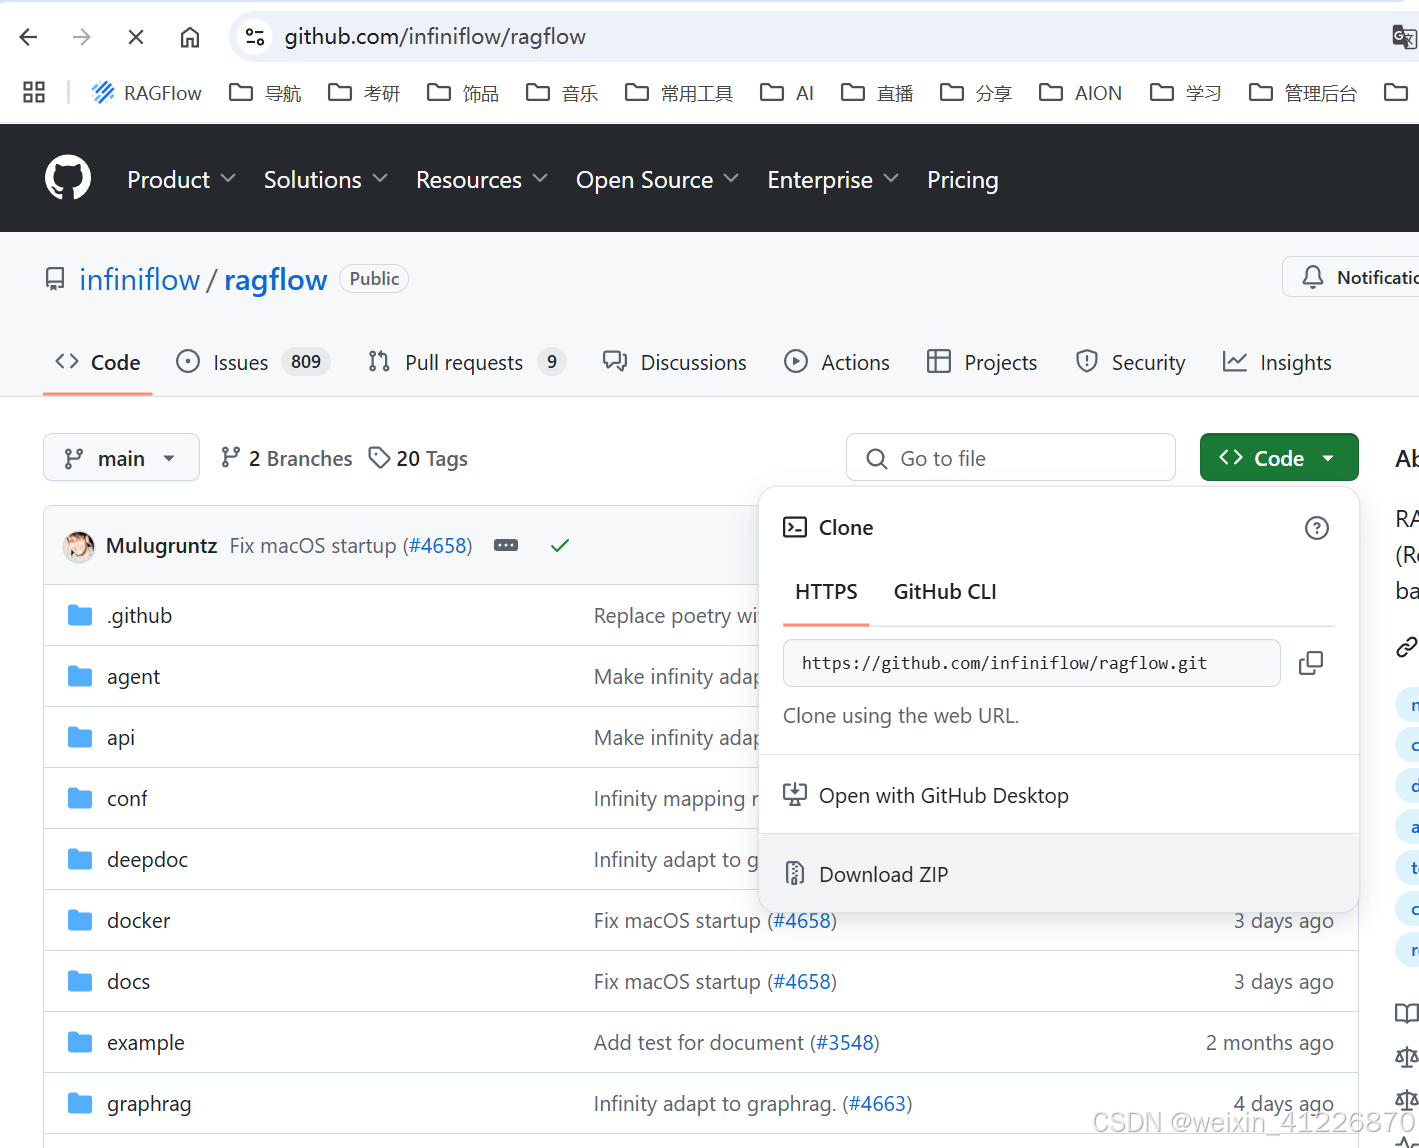The height and width of the screenshot is (1148, 1419).
Task: Click the clone URL text field
Action: (x=1031, y=663)
